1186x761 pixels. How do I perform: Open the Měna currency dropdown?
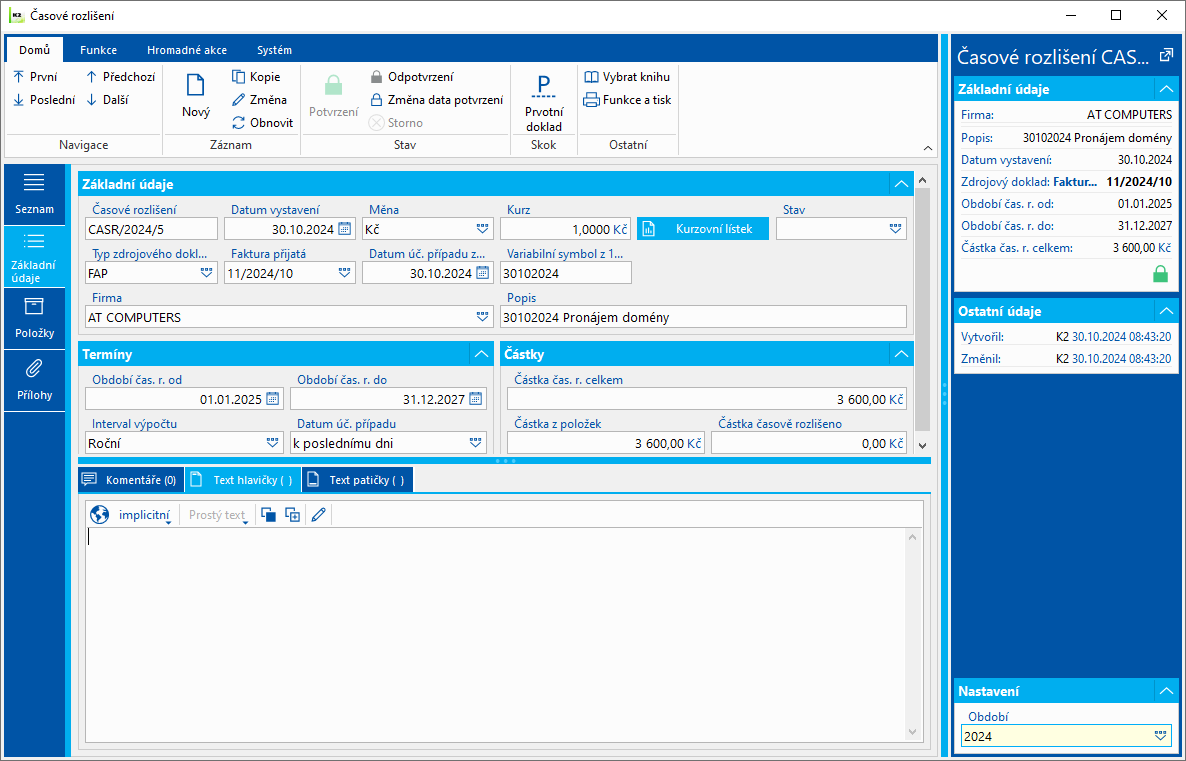pyautogui.click(x=483, y=228)
